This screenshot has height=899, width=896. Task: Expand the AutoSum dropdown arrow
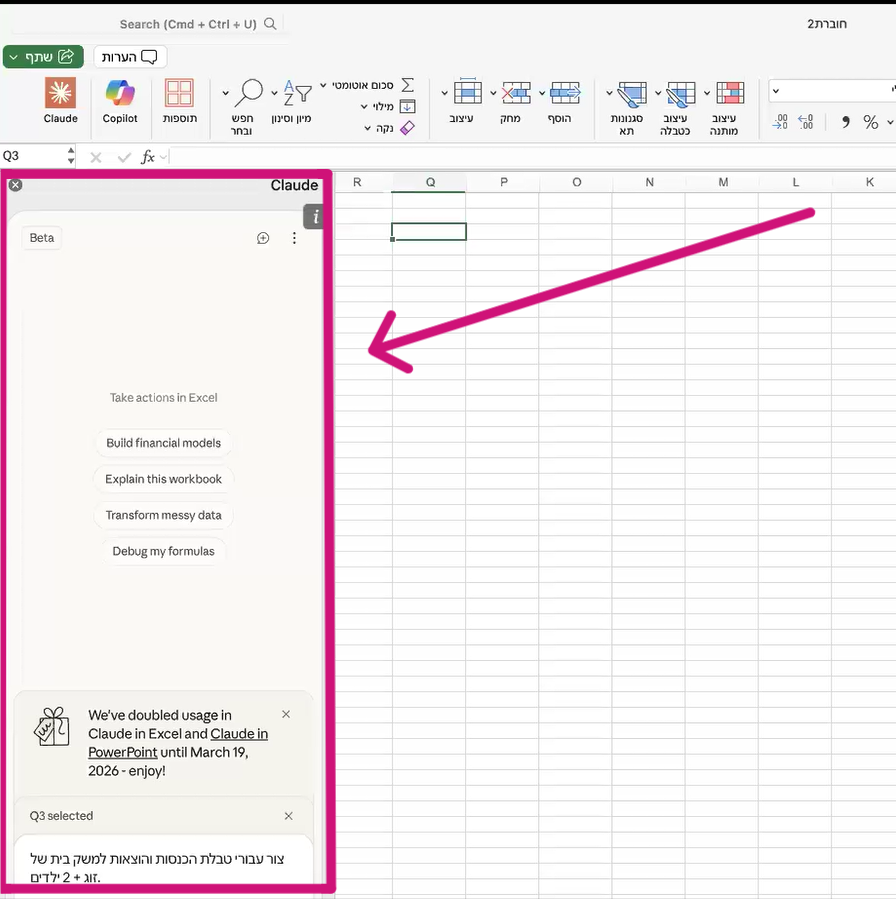tap(323, 85)
